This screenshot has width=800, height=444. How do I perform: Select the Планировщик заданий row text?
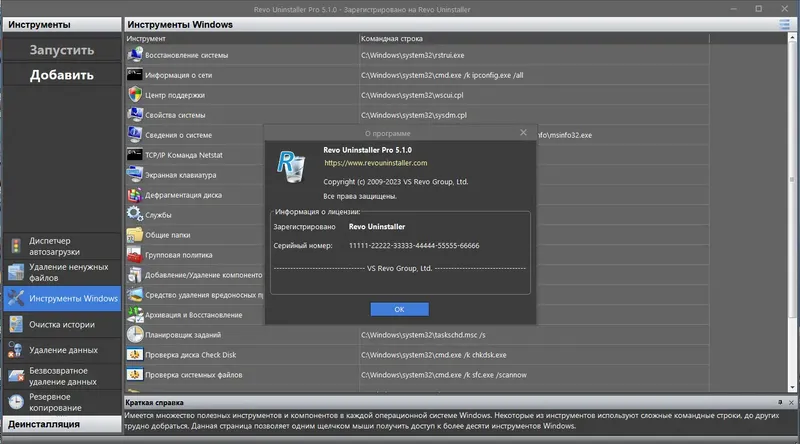(x=183, y=335)
